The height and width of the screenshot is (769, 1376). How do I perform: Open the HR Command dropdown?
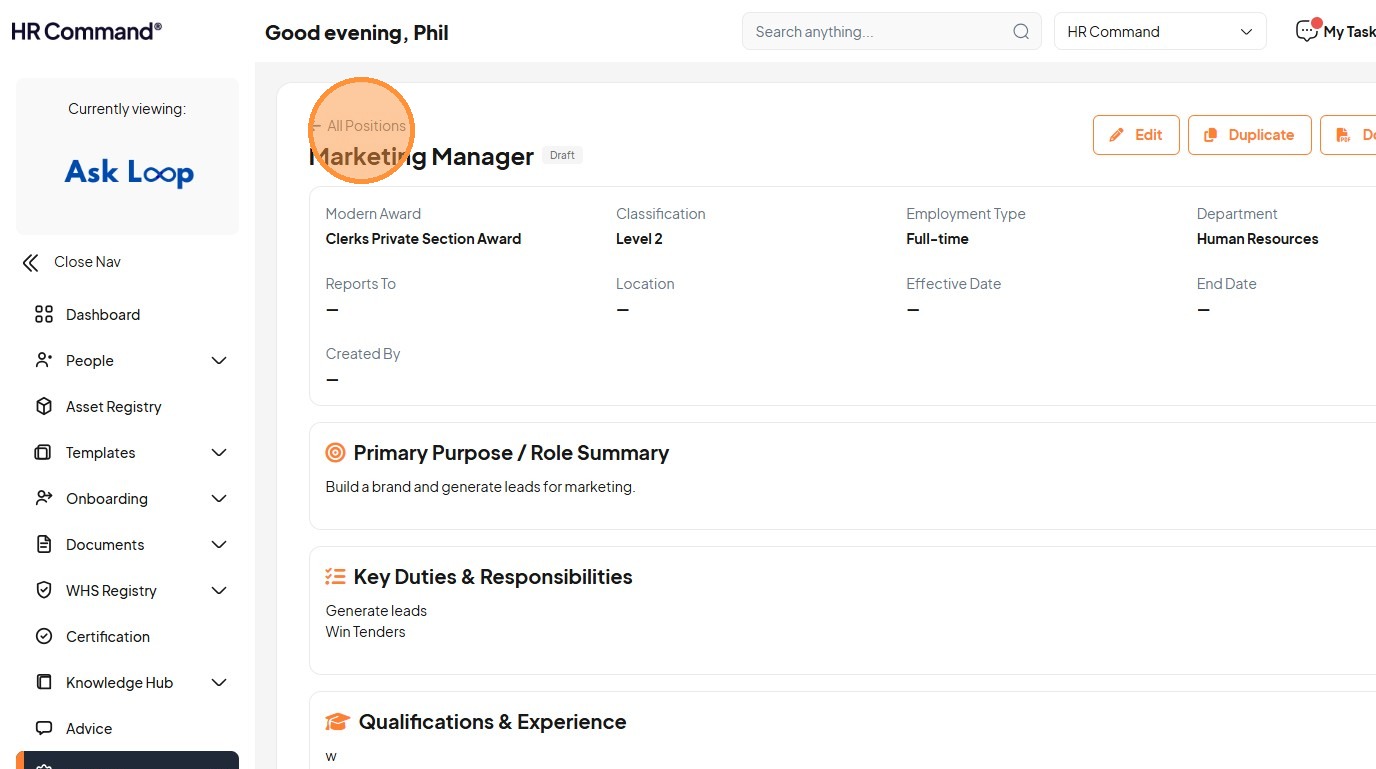1160,32
